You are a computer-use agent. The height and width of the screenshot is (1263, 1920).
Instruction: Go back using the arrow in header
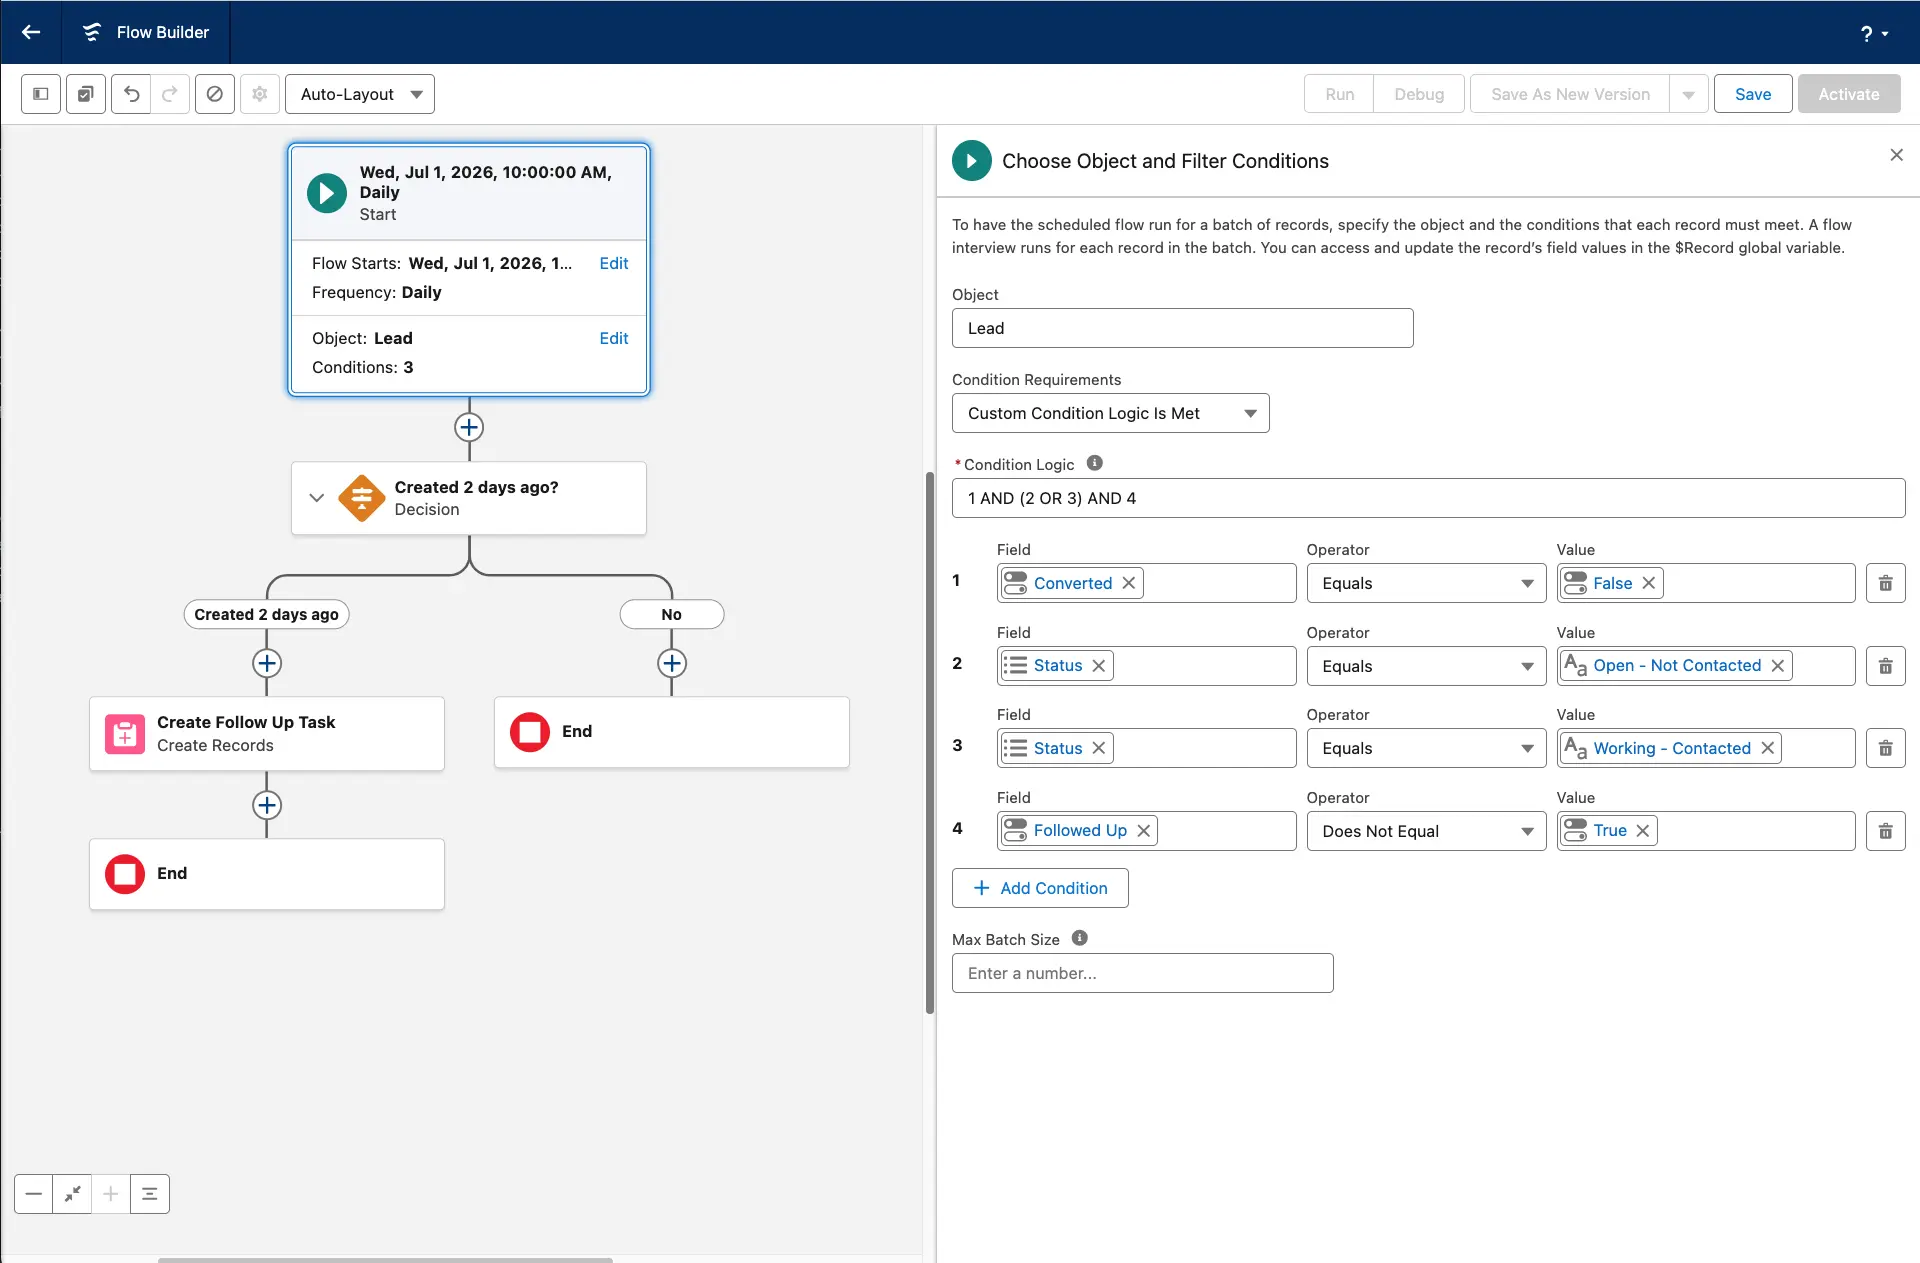(31, 32)
